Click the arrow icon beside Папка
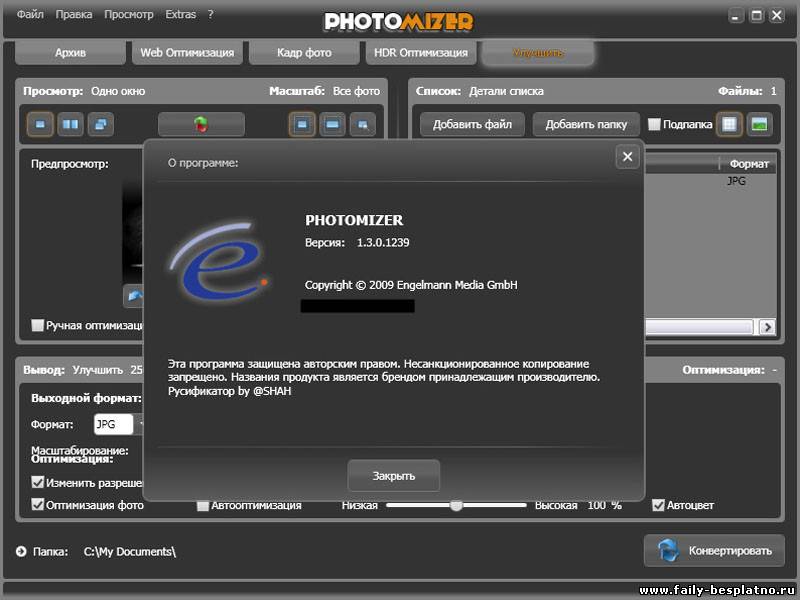This screenshot has width=800, height=600. (21, 552)
